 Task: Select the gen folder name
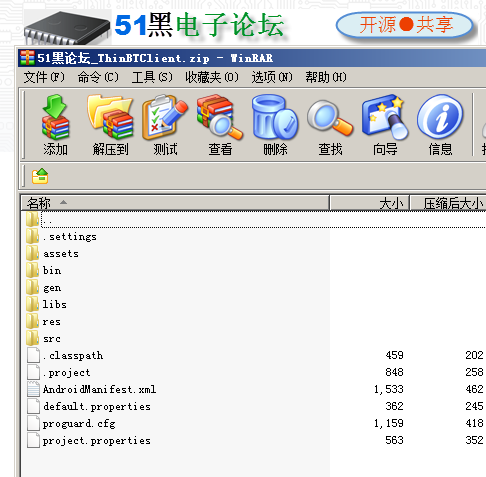coord(52,288)
